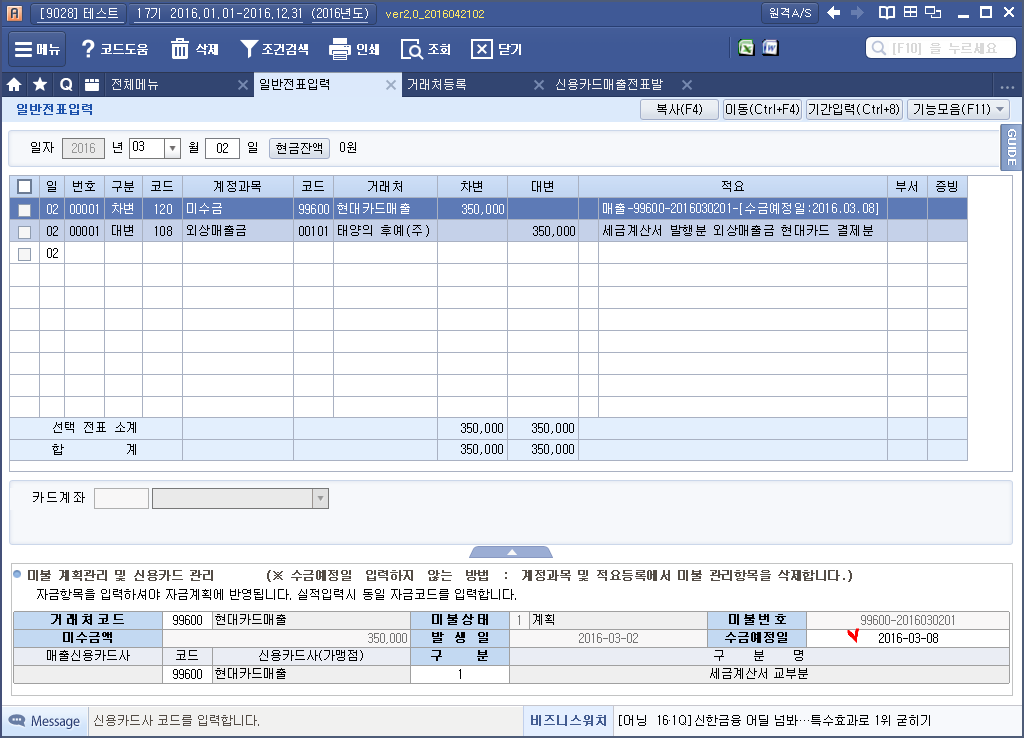Click 미불번호 value 99600-2016030201
Image resolution: width=1024 pixels, height=738 pixels.
(x=908, y=620)
